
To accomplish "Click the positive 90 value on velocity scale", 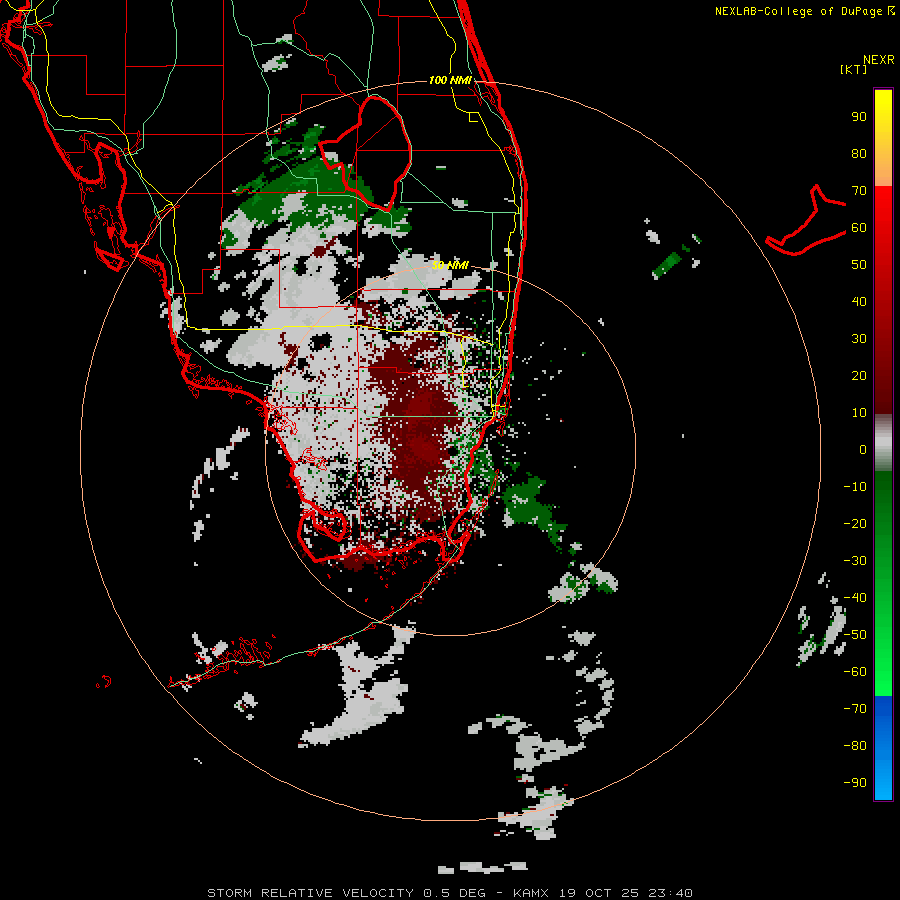I will point(859,117).
